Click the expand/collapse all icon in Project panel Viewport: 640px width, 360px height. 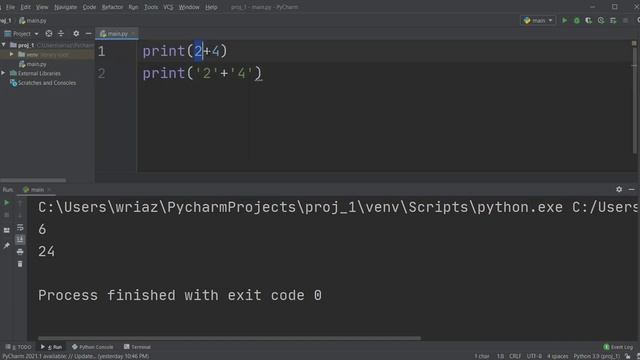click(61, 34)
